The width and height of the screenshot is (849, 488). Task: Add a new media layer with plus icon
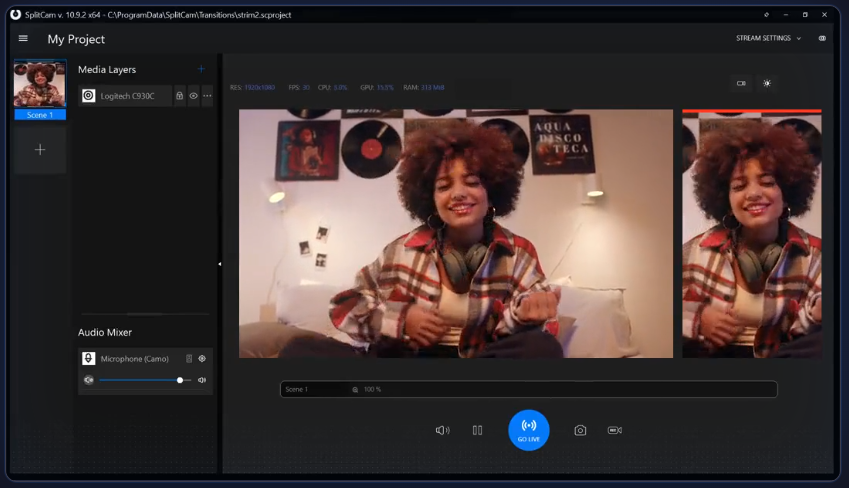201,69
